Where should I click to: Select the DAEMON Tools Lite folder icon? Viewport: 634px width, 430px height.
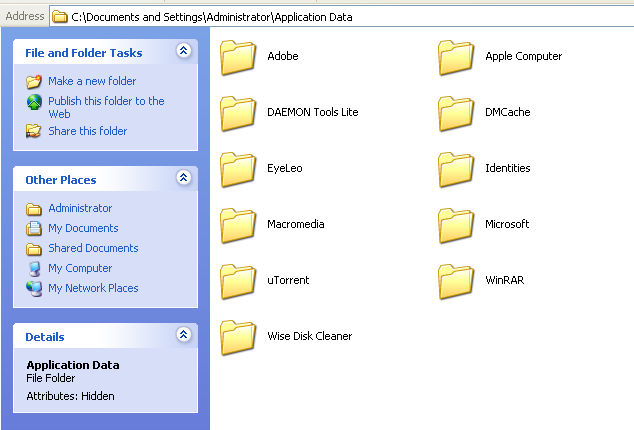pyautogui.click(x=238, y=114)
